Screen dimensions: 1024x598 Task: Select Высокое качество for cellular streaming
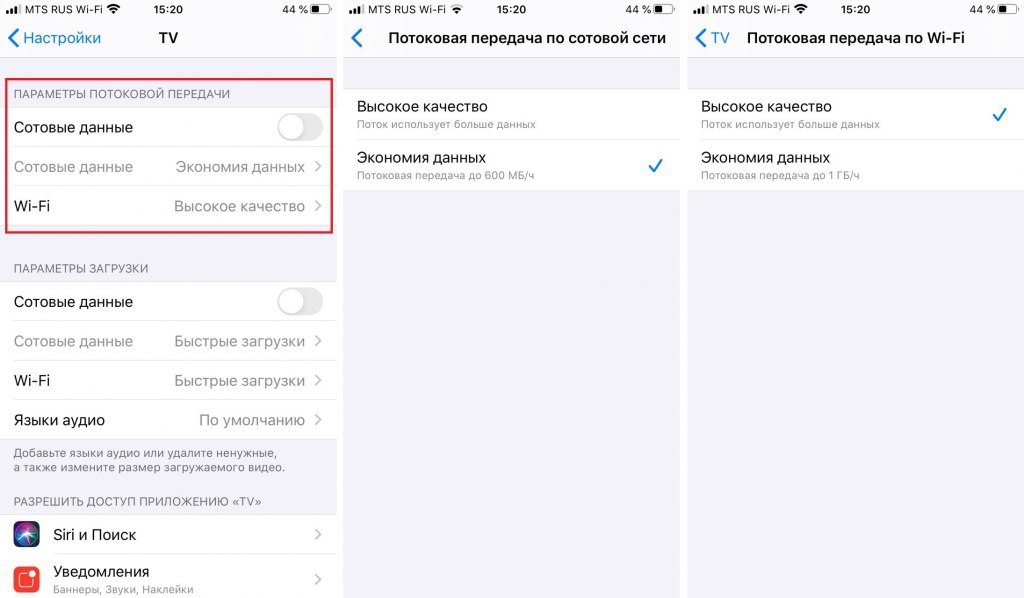tap(511, 114)
